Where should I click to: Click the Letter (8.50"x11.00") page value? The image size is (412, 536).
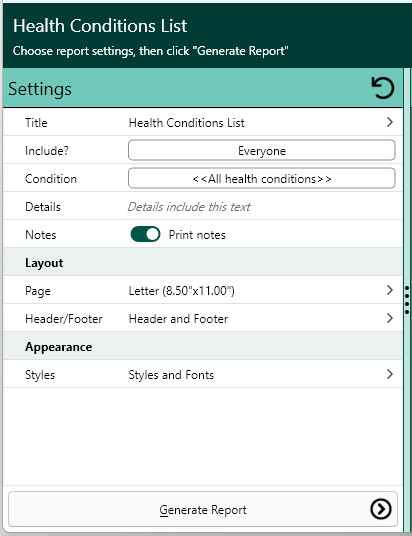[182, 291]
